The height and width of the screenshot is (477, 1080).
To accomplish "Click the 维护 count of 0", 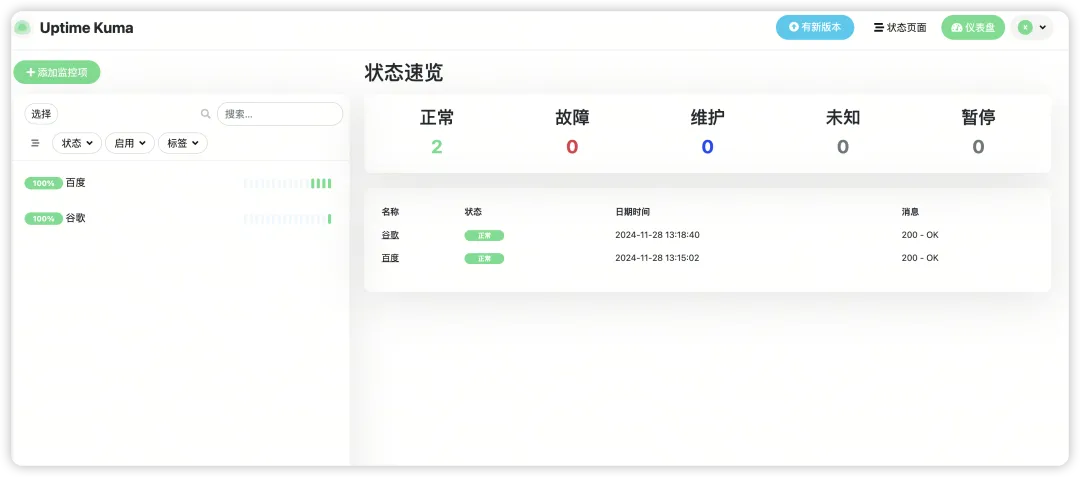I will click(x=707, y=147).
